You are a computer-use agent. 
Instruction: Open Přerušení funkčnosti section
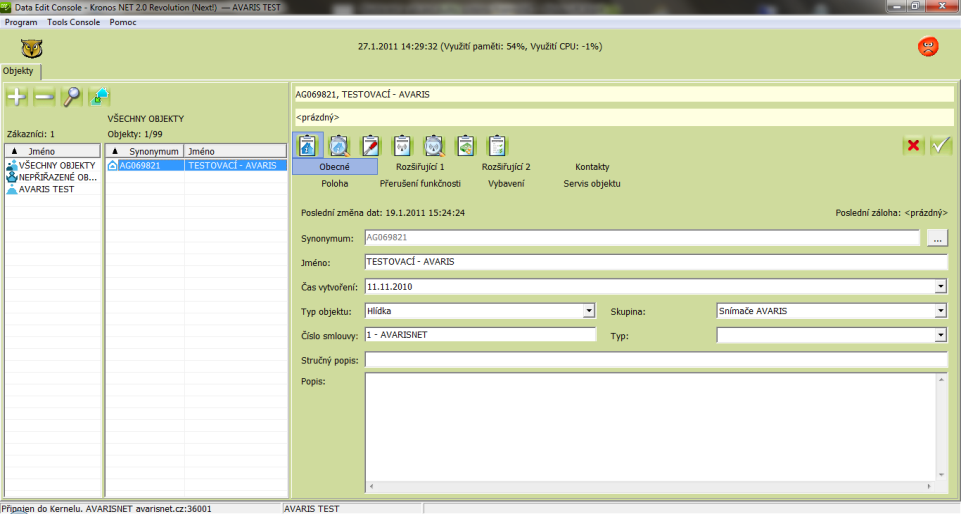coord(420,183)
